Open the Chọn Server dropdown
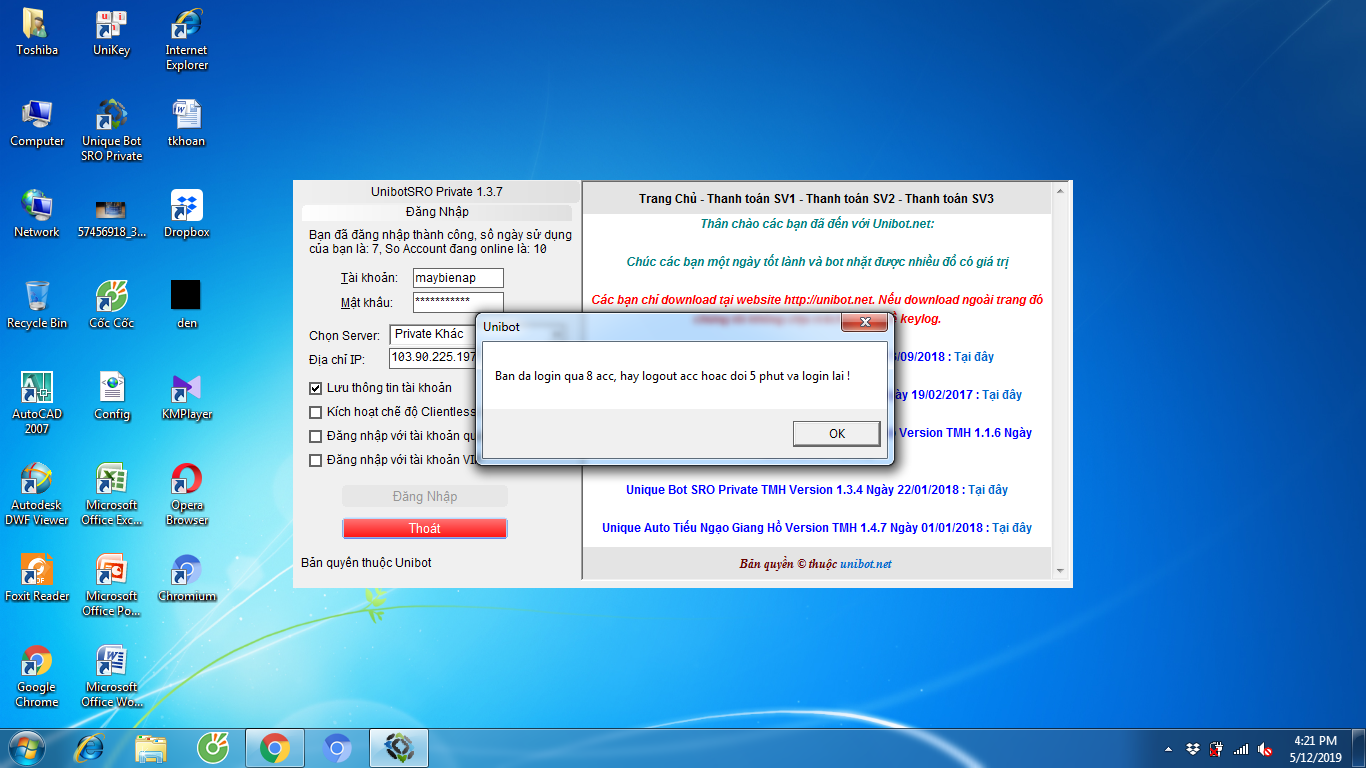The width and height of the screenshot is (1366, 768). 433,334
